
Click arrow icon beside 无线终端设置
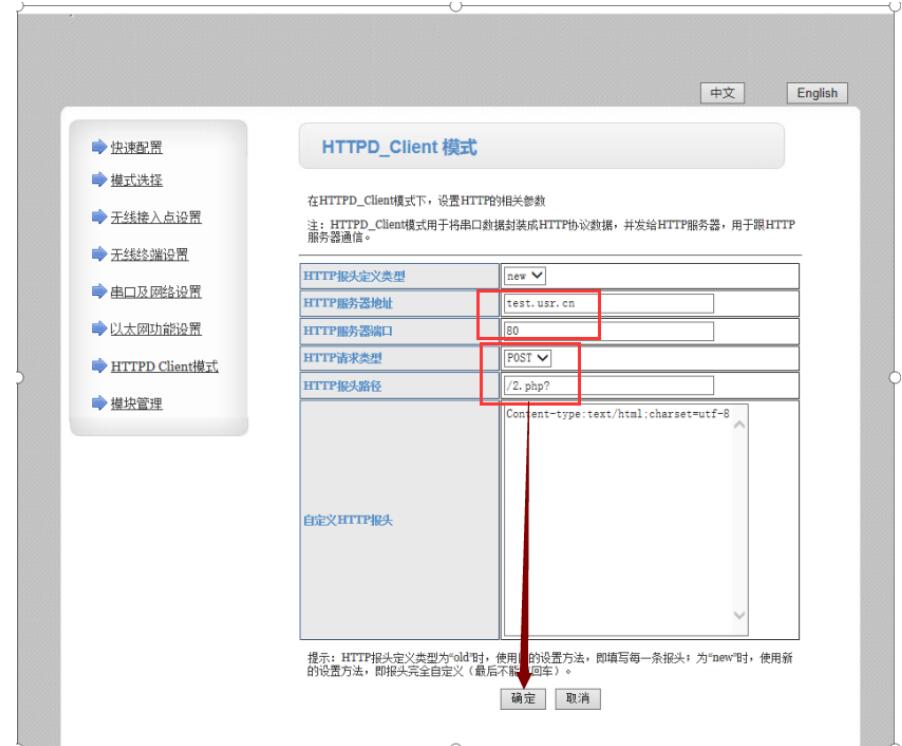(x=98, y=255)
